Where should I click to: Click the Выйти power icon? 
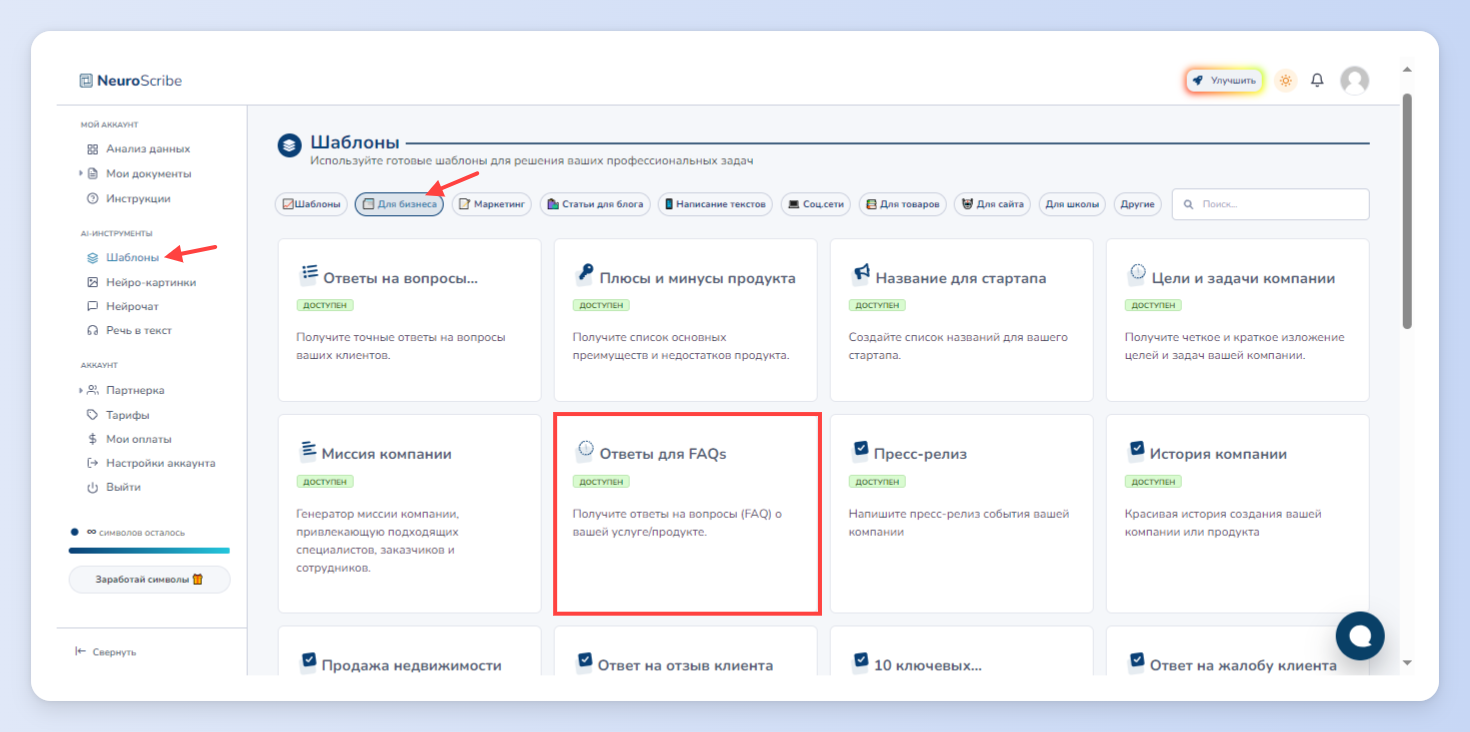pyautogui.click(x=93, y=487)
